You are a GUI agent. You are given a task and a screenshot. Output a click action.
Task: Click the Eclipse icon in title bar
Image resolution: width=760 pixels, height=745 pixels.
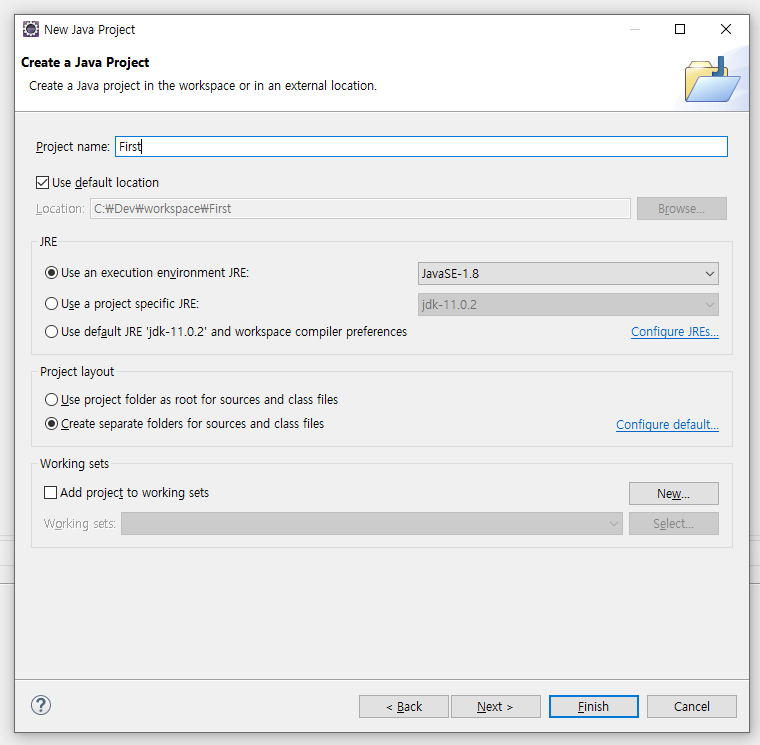[x=31, y=29]
